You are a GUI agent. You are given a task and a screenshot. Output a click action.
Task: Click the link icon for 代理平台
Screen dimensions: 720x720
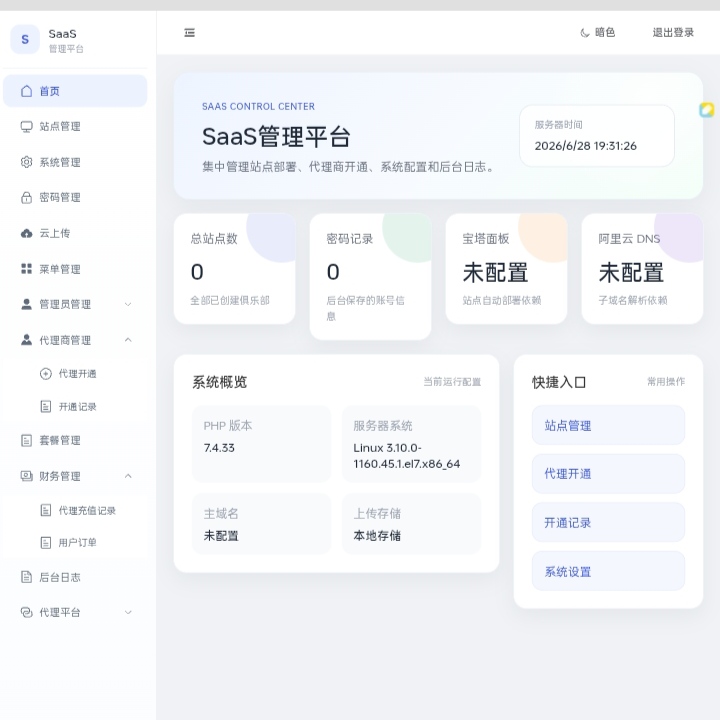[x=27, y=612]
